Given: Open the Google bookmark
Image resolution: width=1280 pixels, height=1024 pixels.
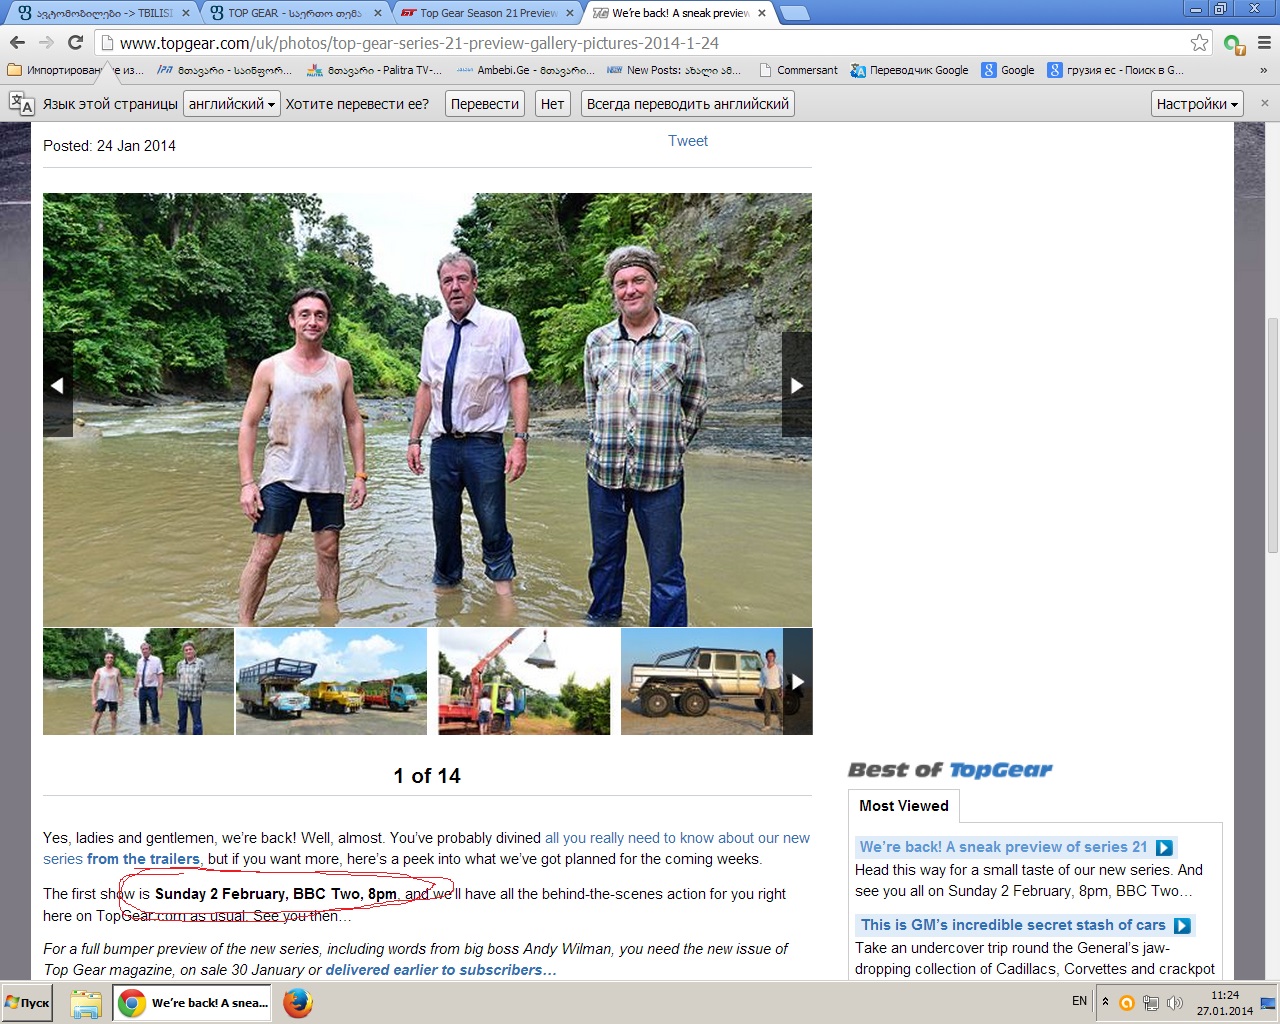Looking at the screenshot, I should pos(1008,70).
